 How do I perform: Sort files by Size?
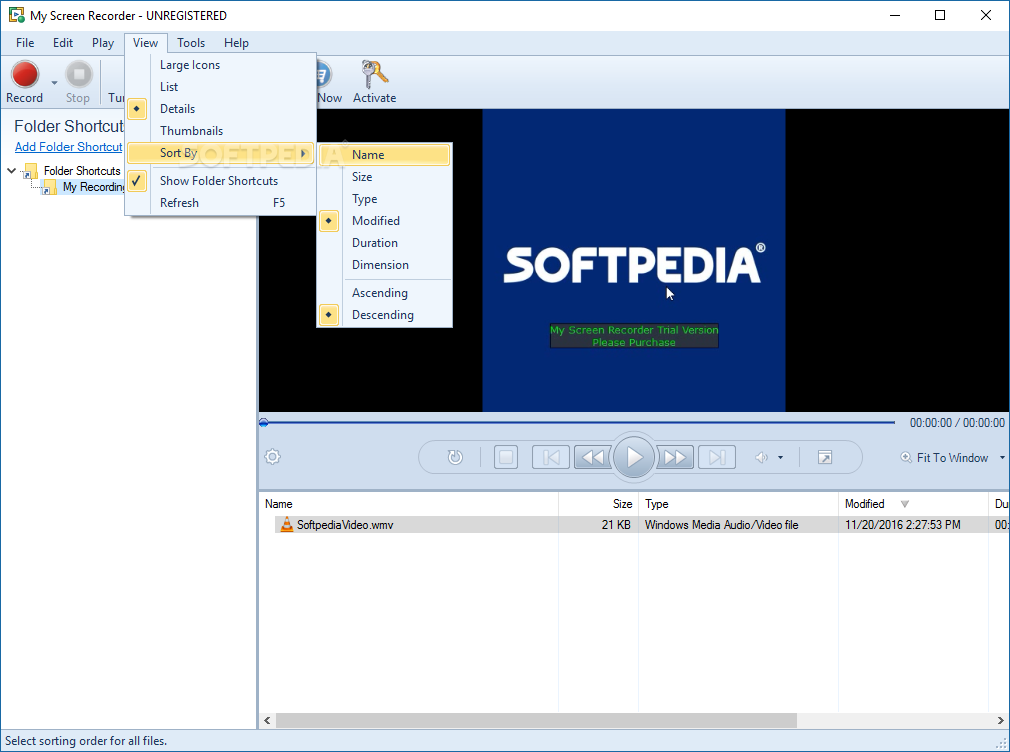coord(385,177)
